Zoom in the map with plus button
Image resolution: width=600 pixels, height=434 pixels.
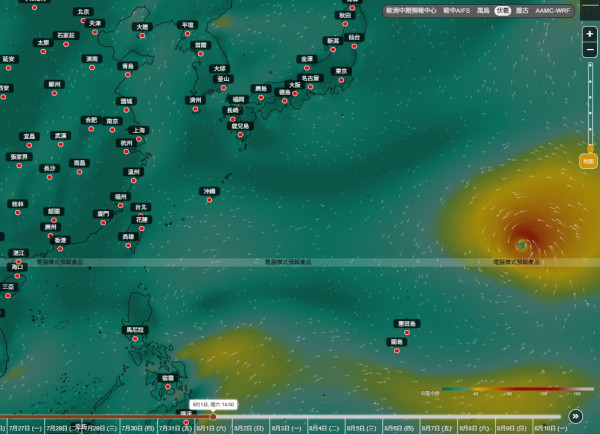(590, 34)
